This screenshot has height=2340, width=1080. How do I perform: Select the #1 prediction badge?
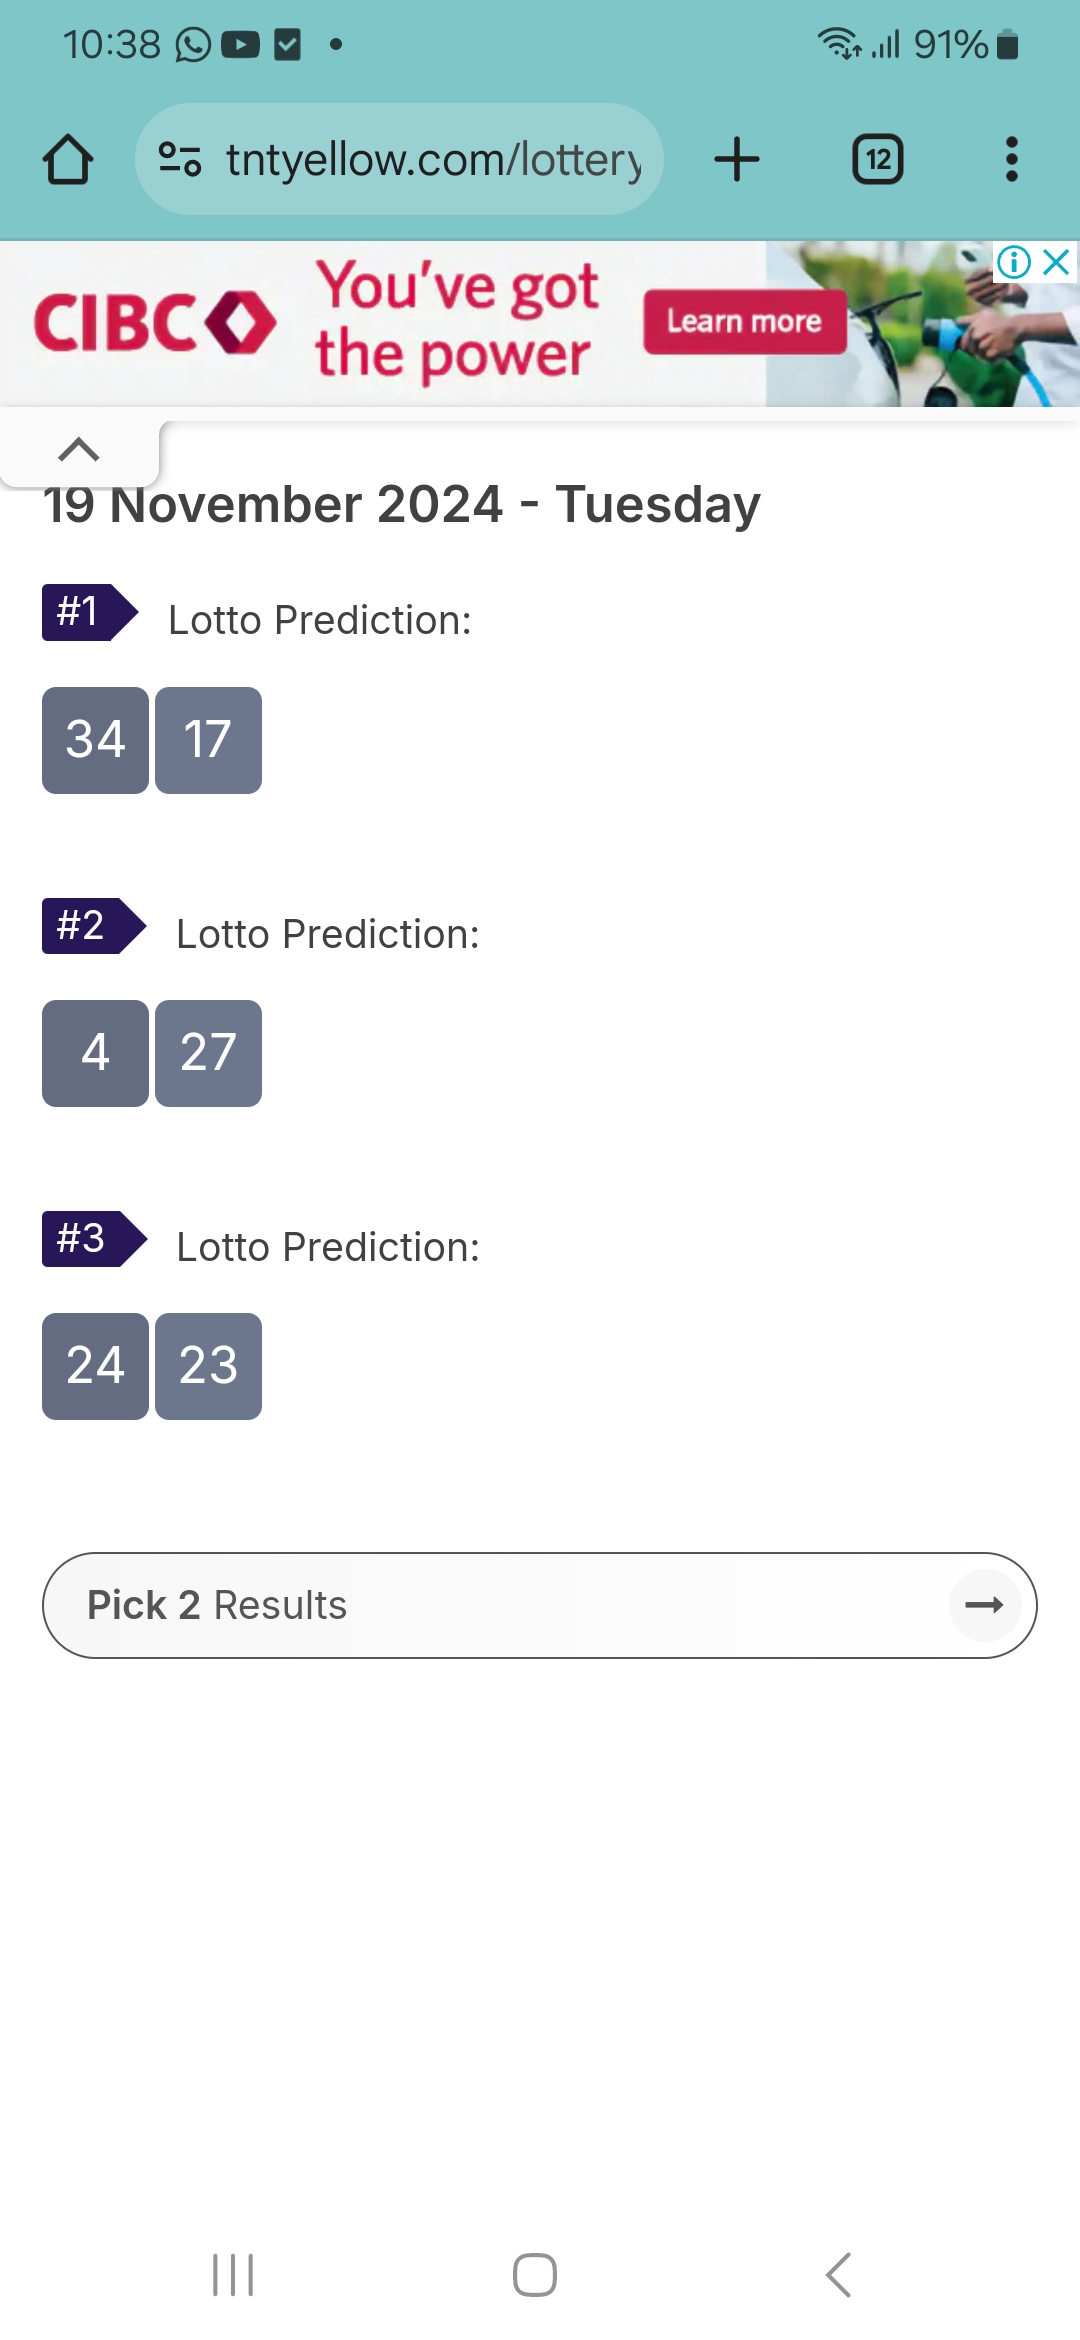click(90, 612)
